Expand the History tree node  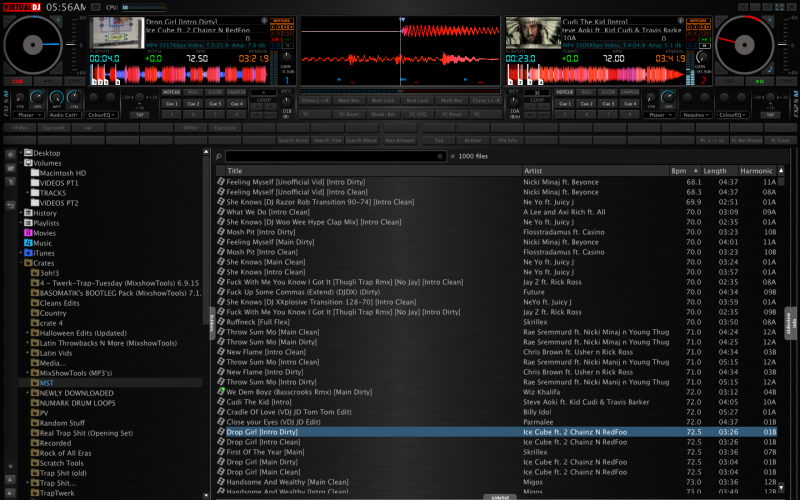[x=21, y=213]
